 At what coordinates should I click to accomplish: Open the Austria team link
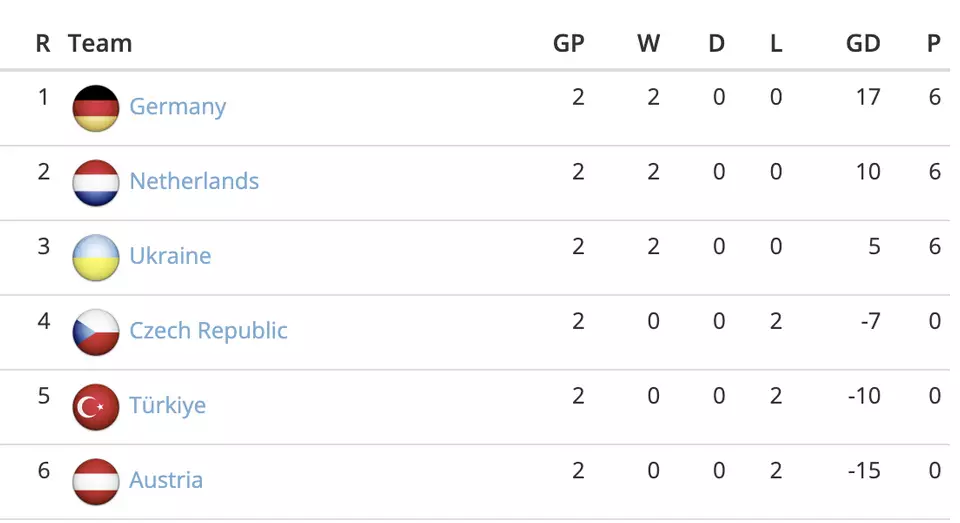[x=166, y=480]
